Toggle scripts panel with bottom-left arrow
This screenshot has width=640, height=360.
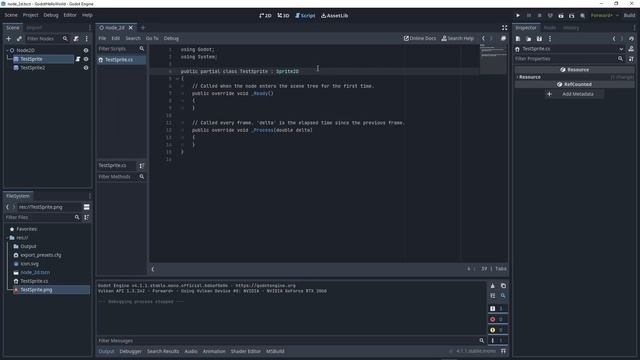153,269
